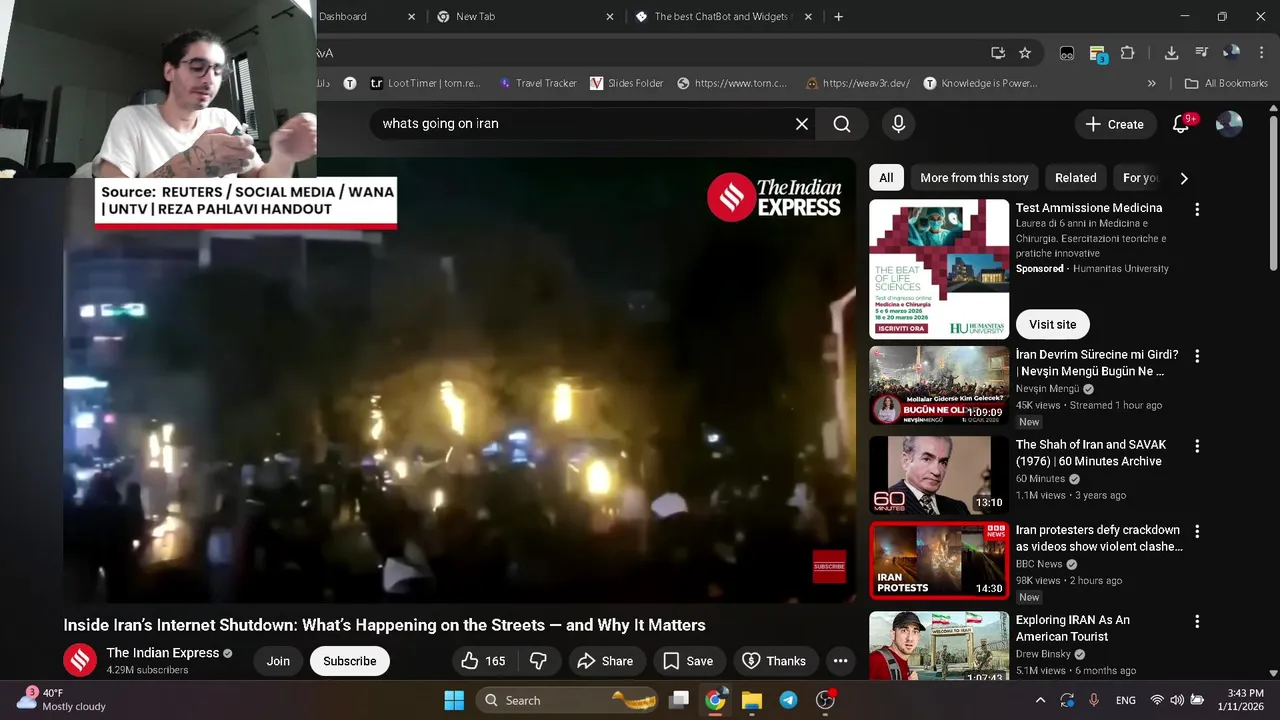The width and height of the screenshot is (1280, 720).
Task: Switch to the New Tab browser tab
Action: click(526, 16)
